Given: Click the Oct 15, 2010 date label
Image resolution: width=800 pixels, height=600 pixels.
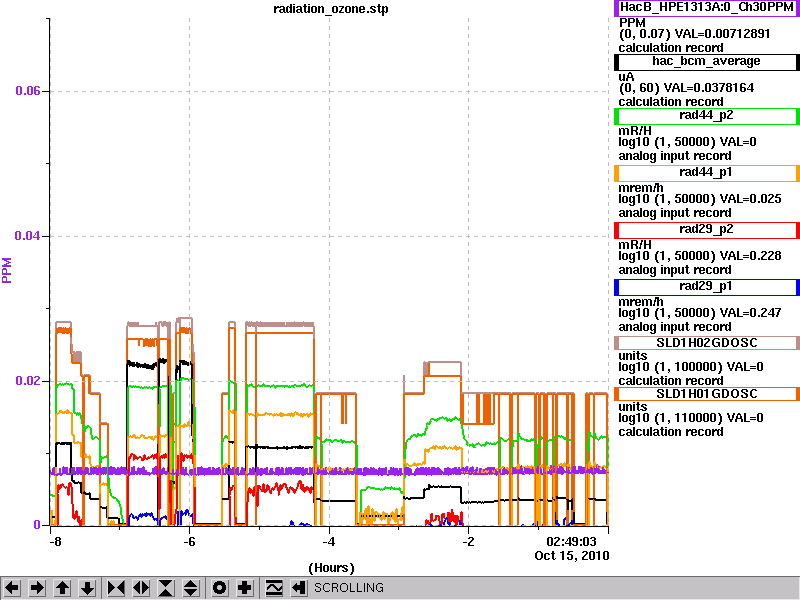Looking at the screenshot, I should coord(572,556).
